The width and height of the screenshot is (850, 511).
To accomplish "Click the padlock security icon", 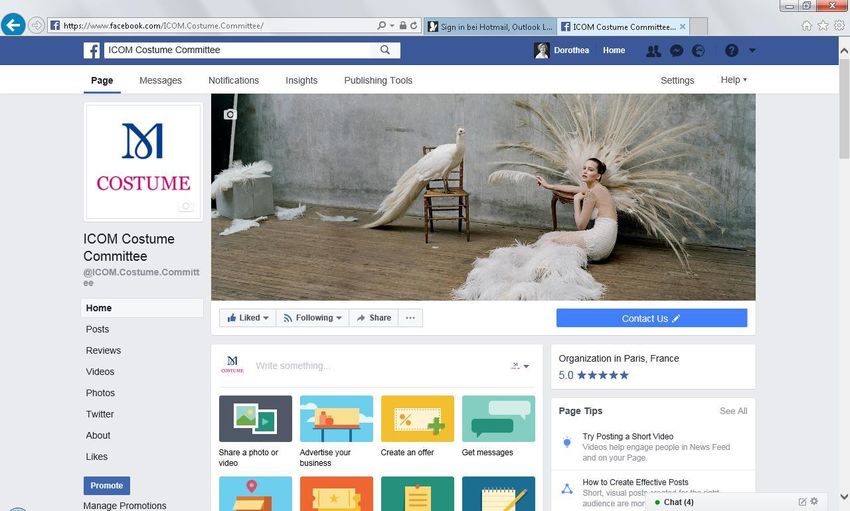I will point(403,25).
